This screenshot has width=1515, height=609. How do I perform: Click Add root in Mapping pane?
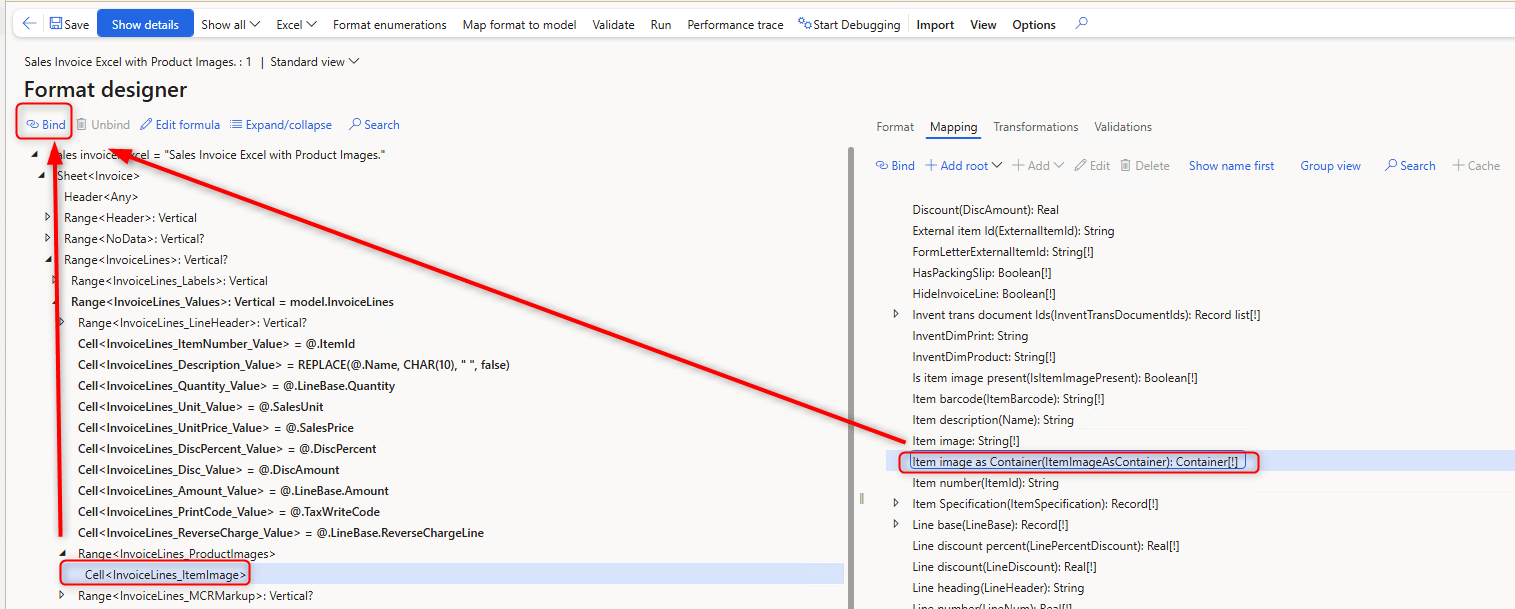(958, 166)
